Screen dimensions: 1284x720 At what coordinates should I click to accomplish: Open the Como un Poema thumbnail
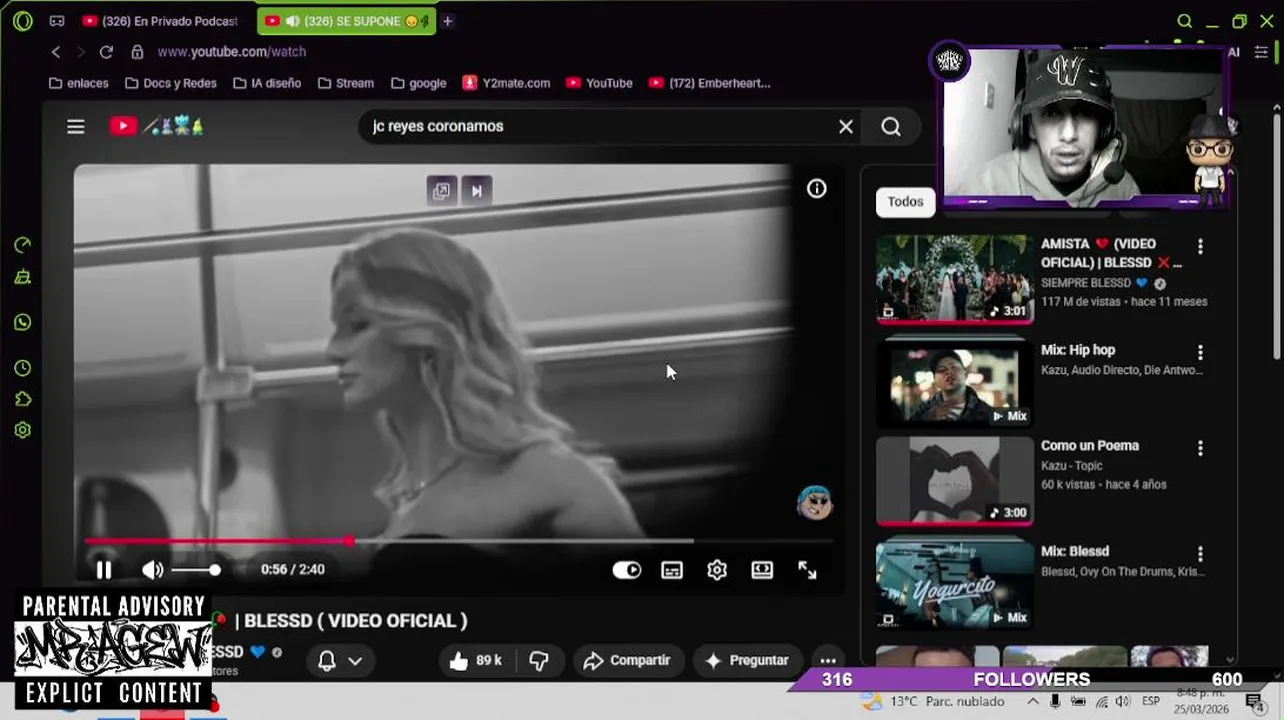(954, 480)
